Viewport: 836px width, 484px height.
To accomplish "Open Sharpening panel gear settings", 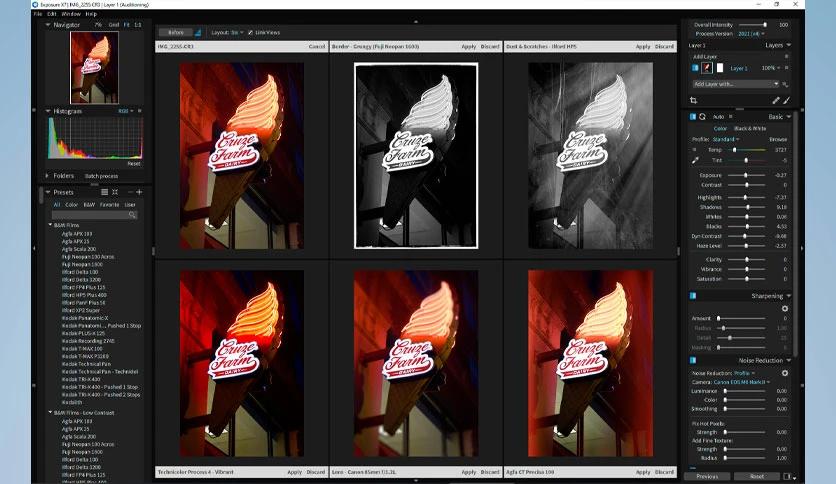I will (785, 309).
